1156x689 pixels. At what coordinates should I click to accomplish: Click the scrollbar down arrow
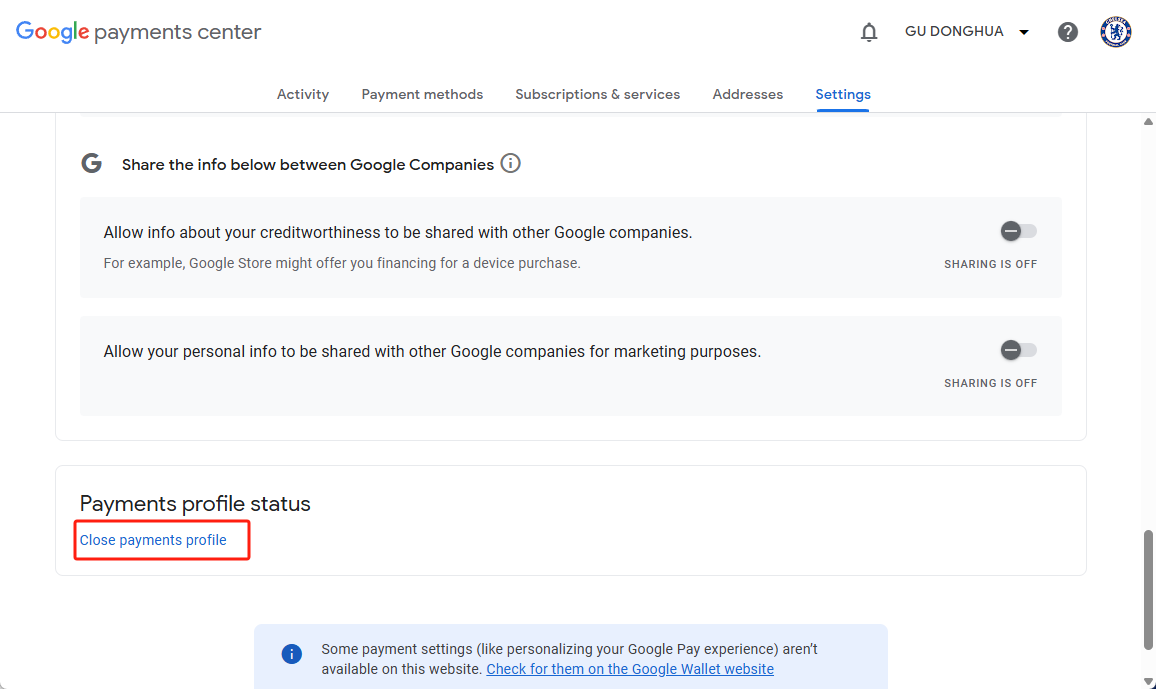[1148, 680]
